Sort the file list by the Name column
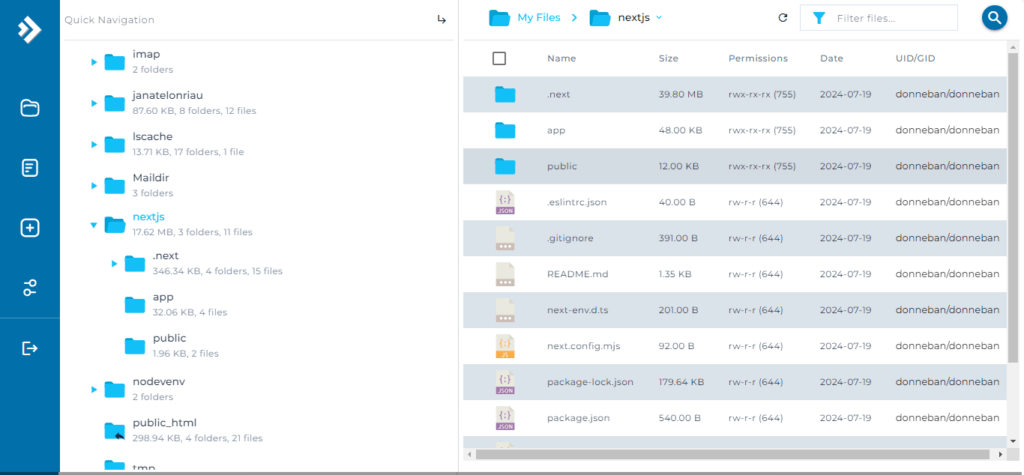This screenshot has height=475, width=1024. click(562, 59)
